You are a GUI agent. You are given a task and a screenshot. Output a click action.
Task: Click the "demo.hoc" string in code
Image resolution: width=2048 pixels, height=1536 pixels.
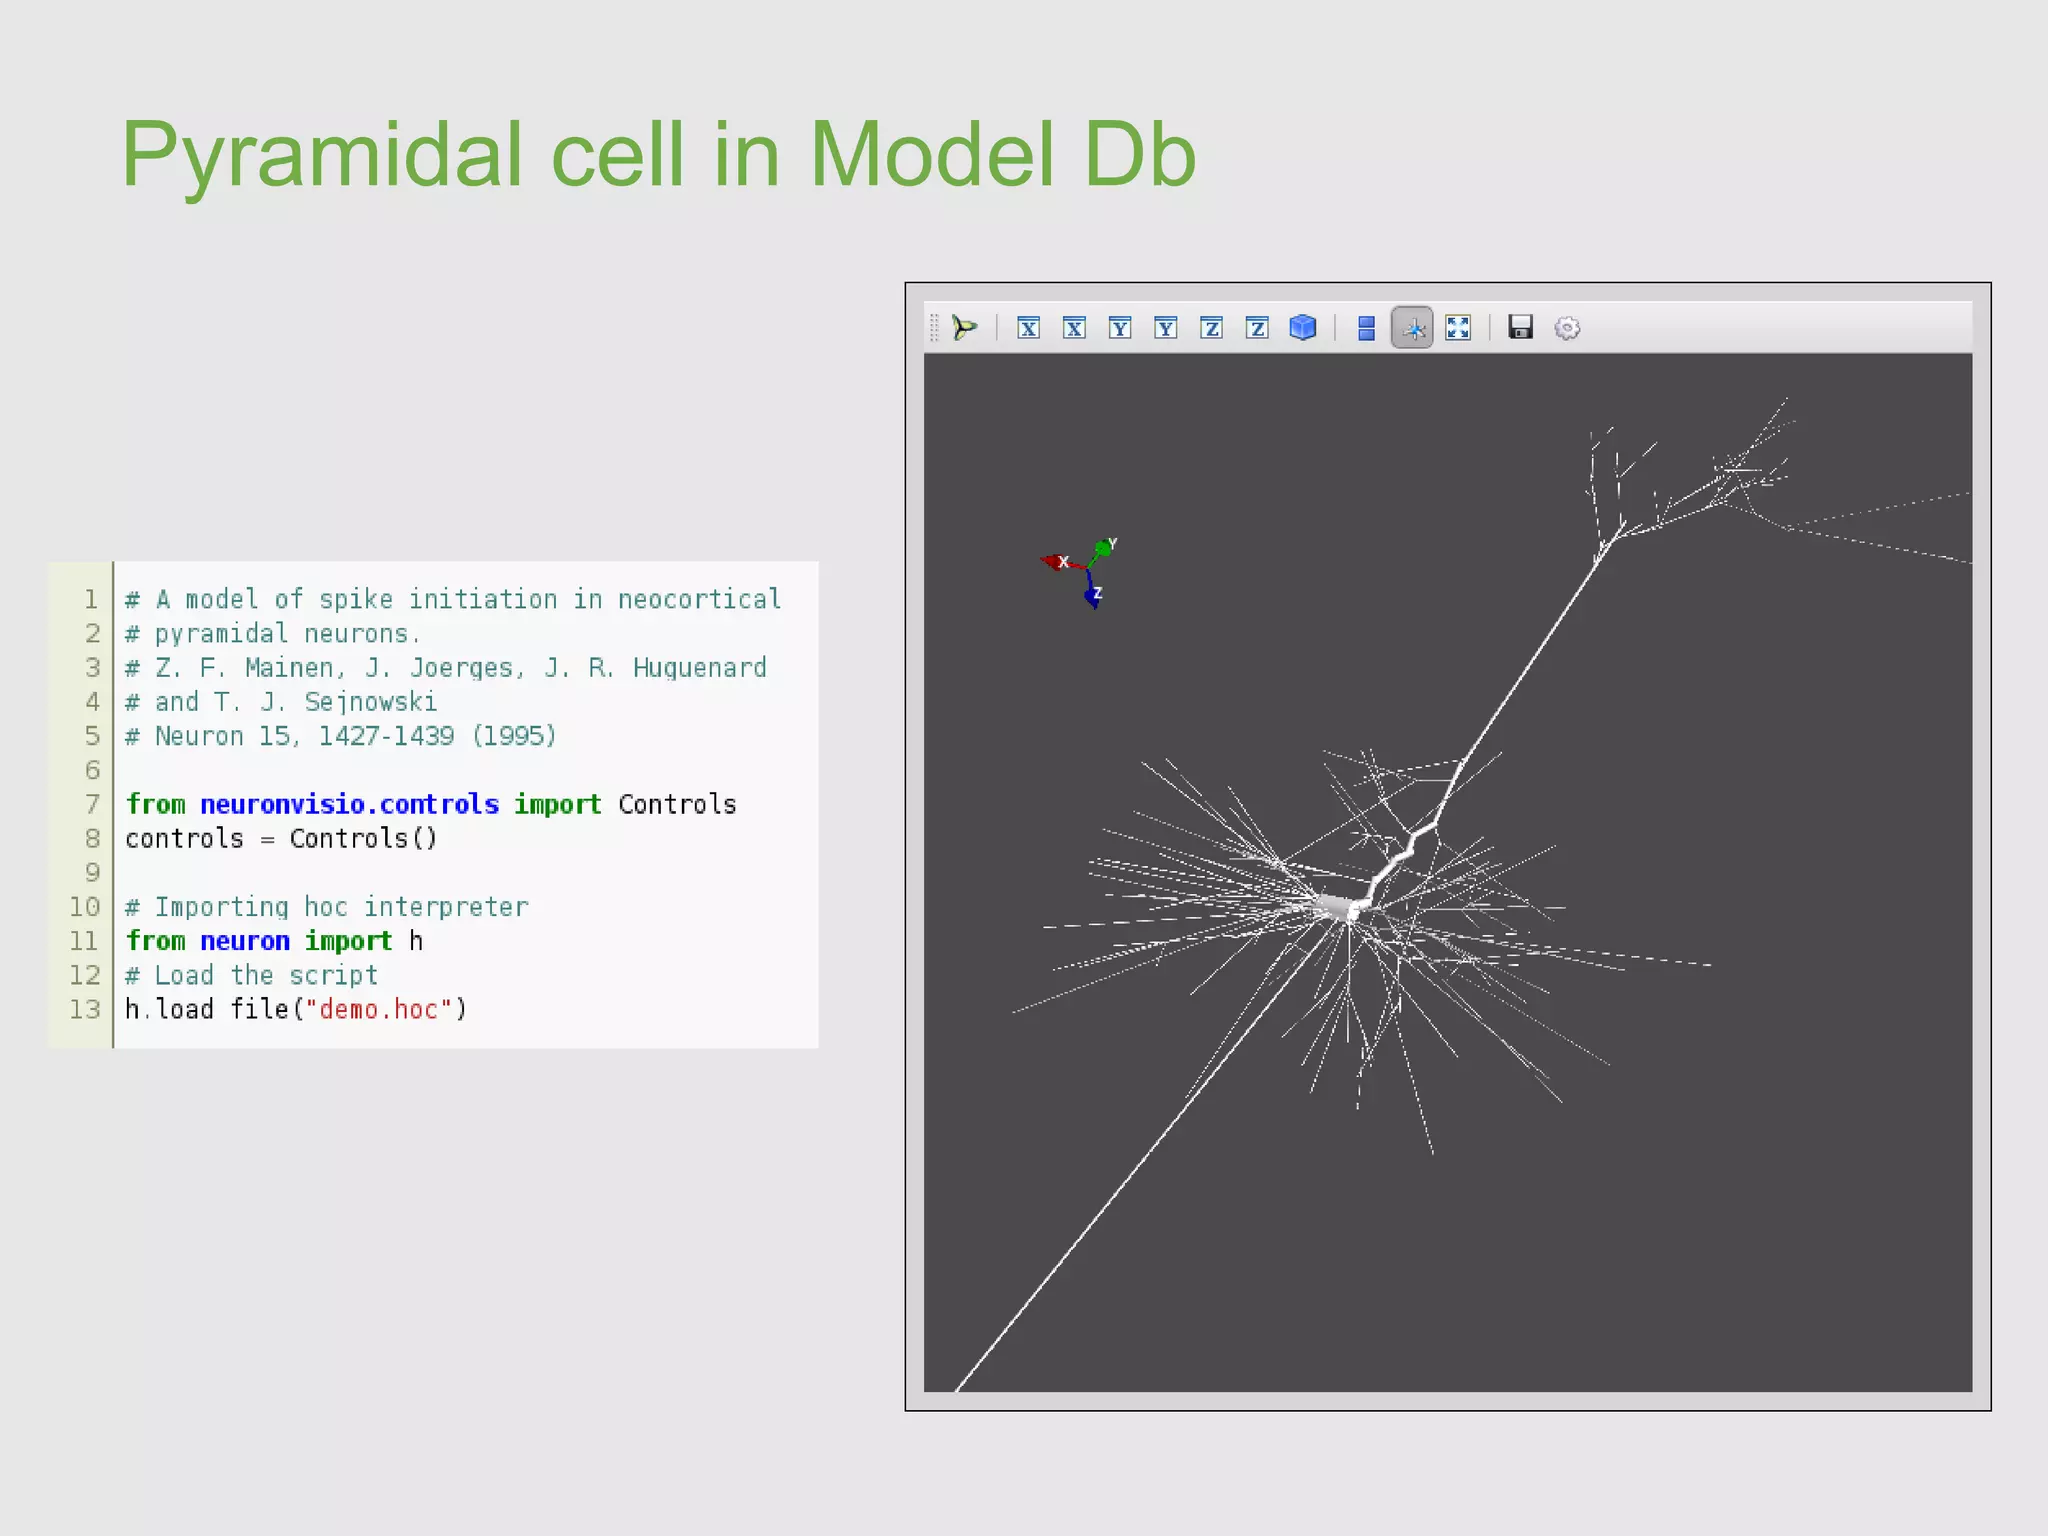coord(379,1009)
